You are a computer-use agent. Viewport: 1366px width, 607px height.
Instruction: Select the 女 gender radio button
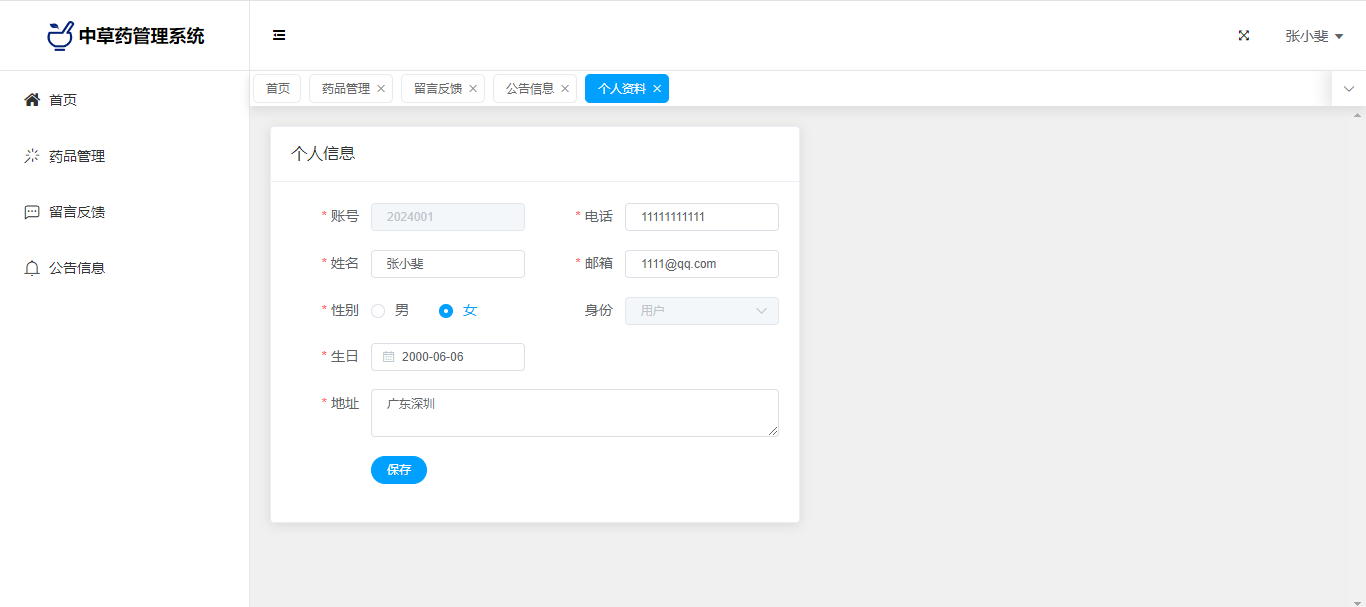click(447, 311)
